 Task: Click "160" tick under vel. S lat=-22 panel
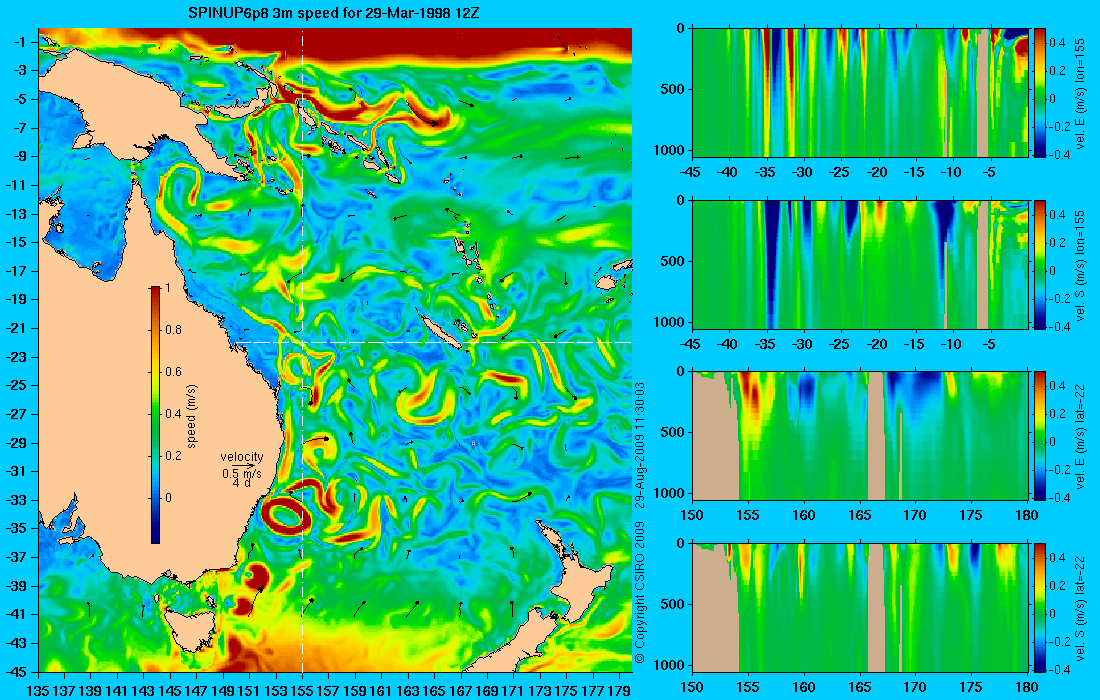click(x=803, y=687)
